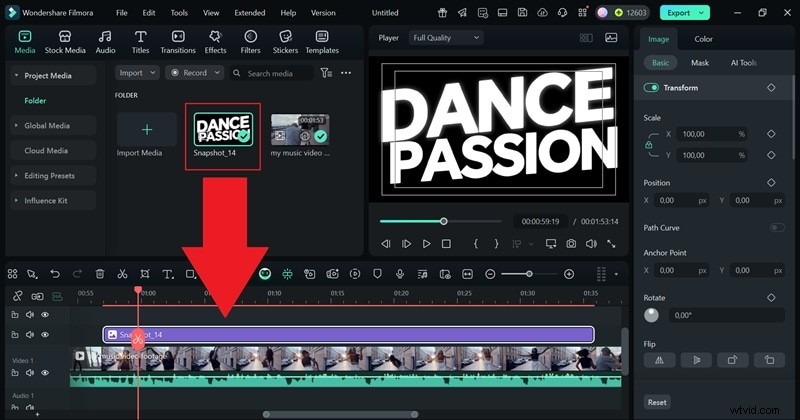The height and width of the screenshot is (420, 800).
Task: Open the Stock Media panel
Action: pyautogui.click(x=65, y=42)
